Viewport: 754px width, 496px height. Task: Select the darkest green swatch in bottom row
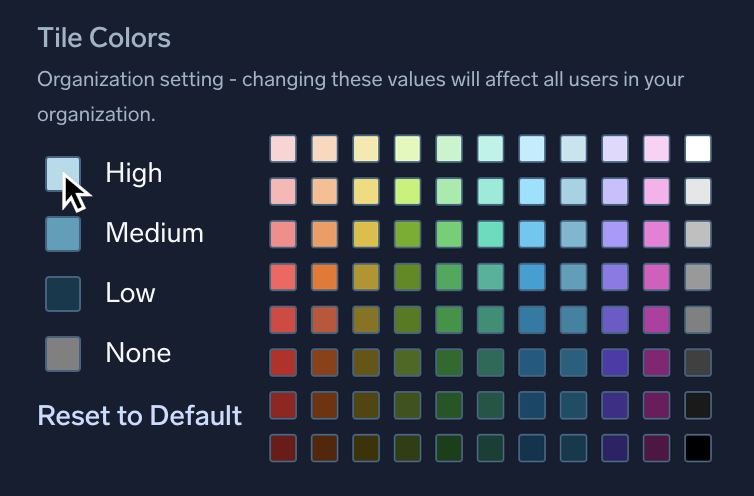449,447
